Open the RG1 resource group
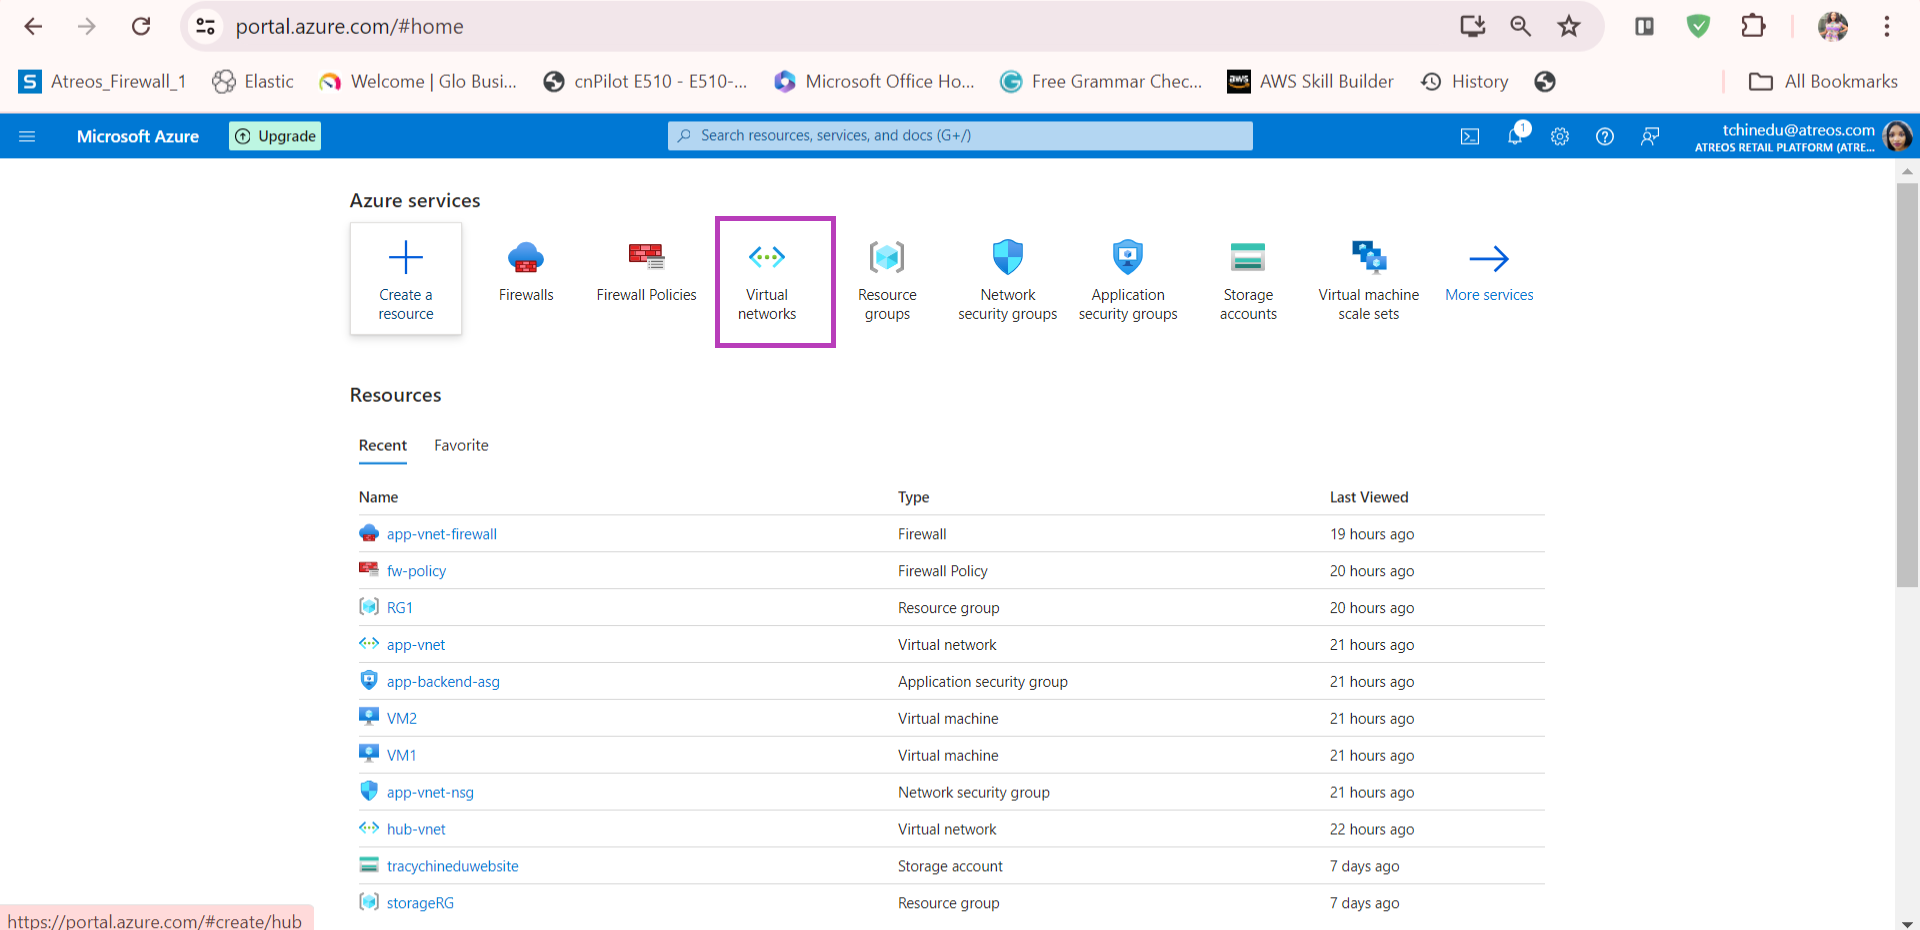The width and height of the screenshot is (1920, 930). click(x=400, y=608)
